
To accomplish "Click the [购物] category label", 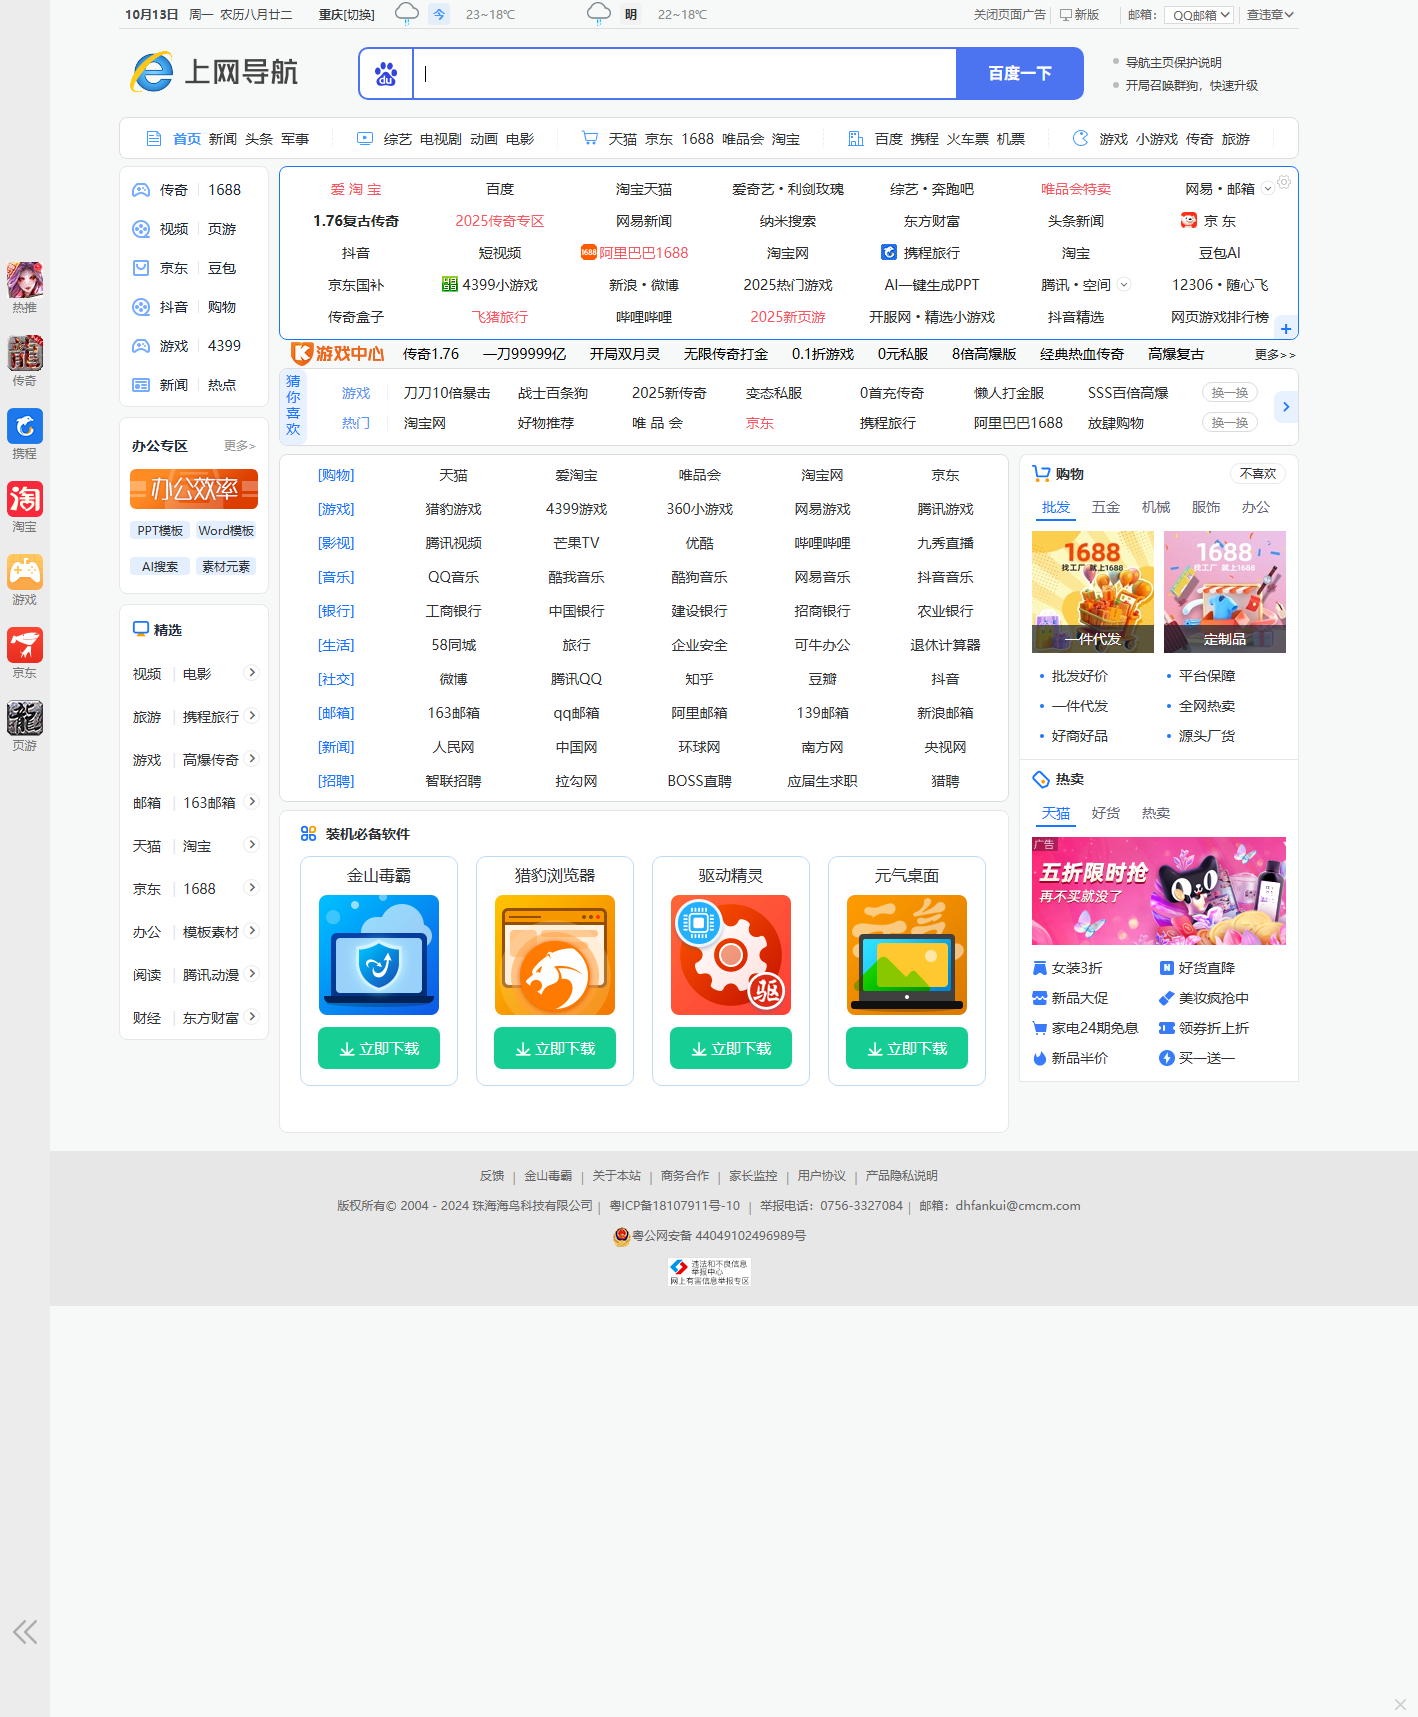I will 336,475.
